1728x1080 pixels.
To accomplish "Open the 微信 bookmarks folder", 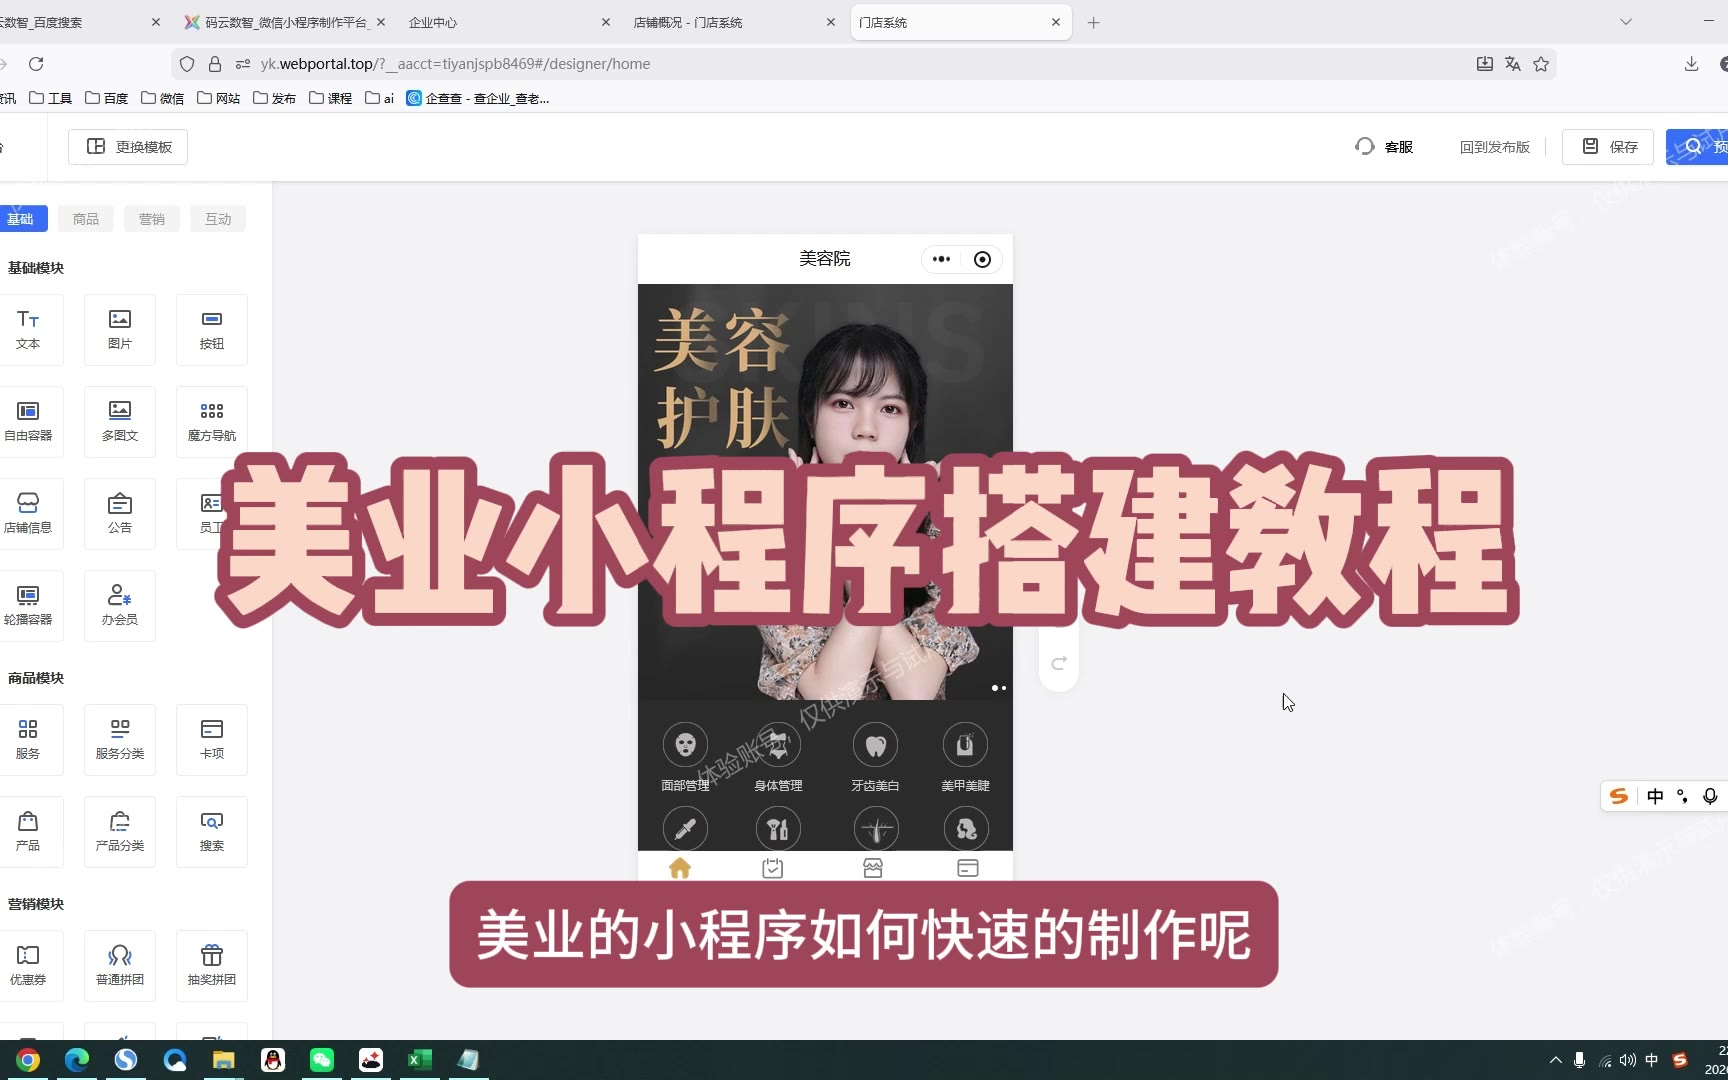I will 163,98.
